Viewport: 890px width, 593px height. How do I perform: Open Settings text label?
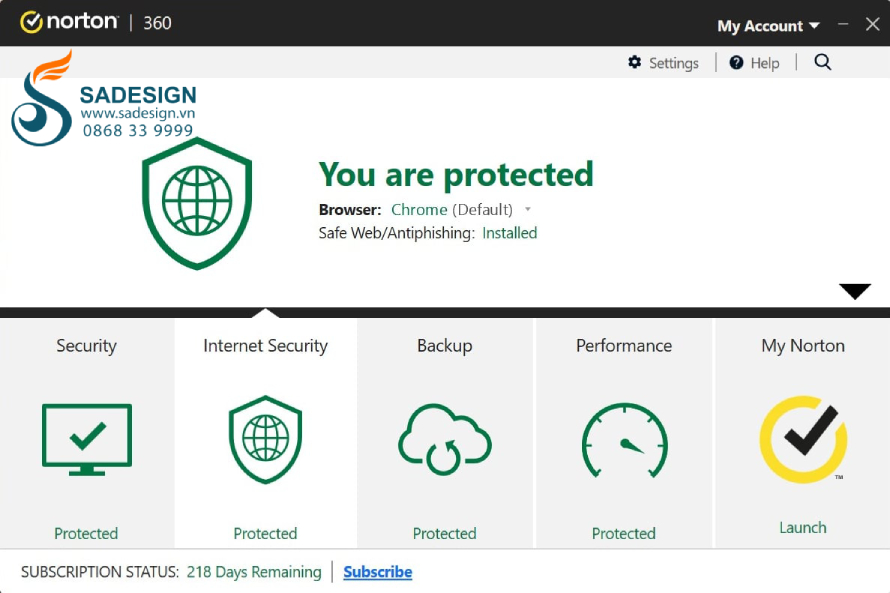coord(674,63)
